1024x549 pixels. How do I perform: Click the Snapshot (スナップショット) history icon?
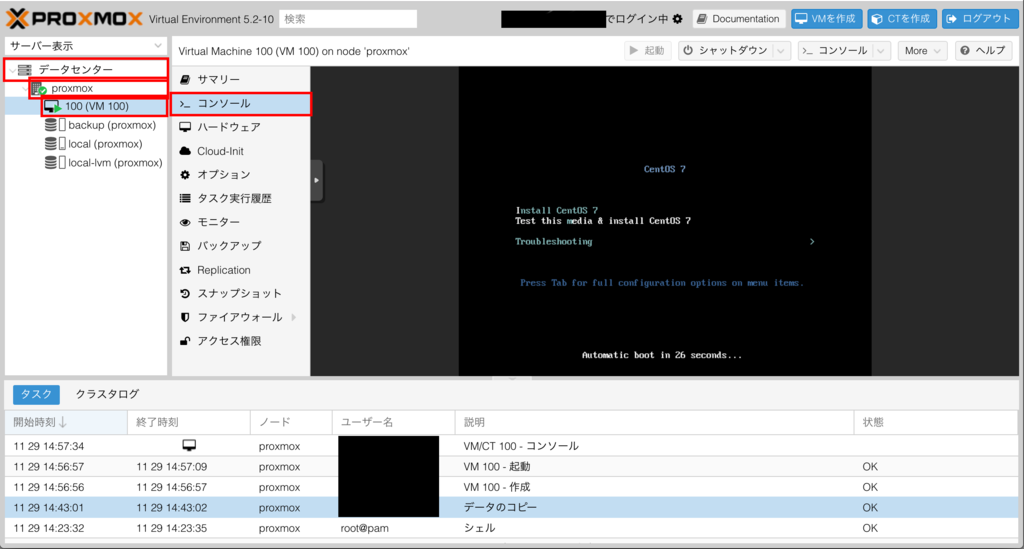[185, 294]
